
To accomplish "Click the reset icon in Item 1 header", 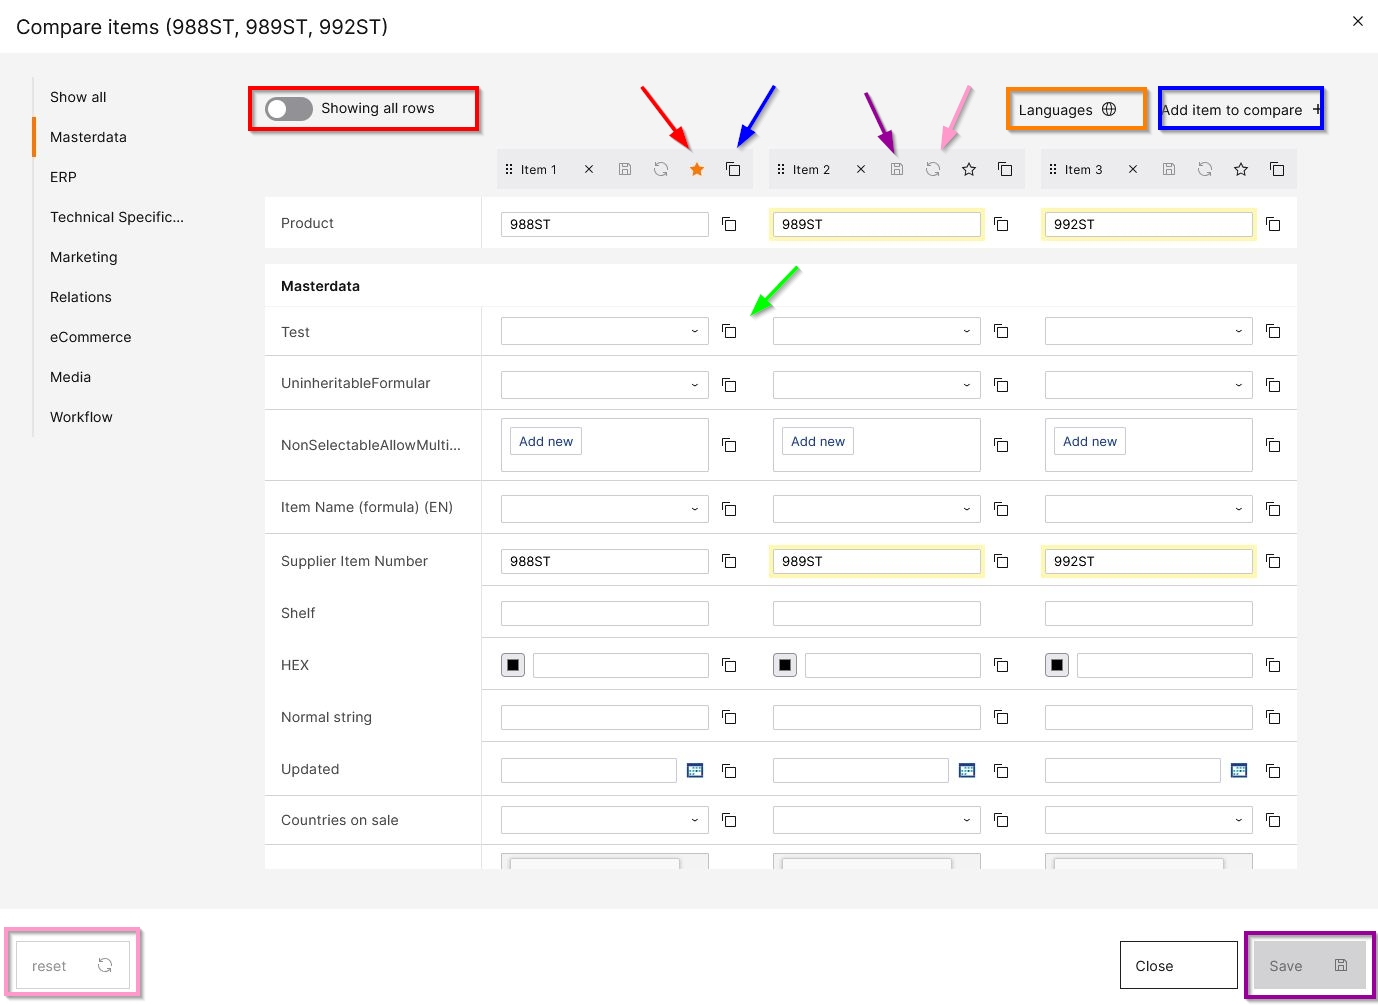I will point(661,170).
